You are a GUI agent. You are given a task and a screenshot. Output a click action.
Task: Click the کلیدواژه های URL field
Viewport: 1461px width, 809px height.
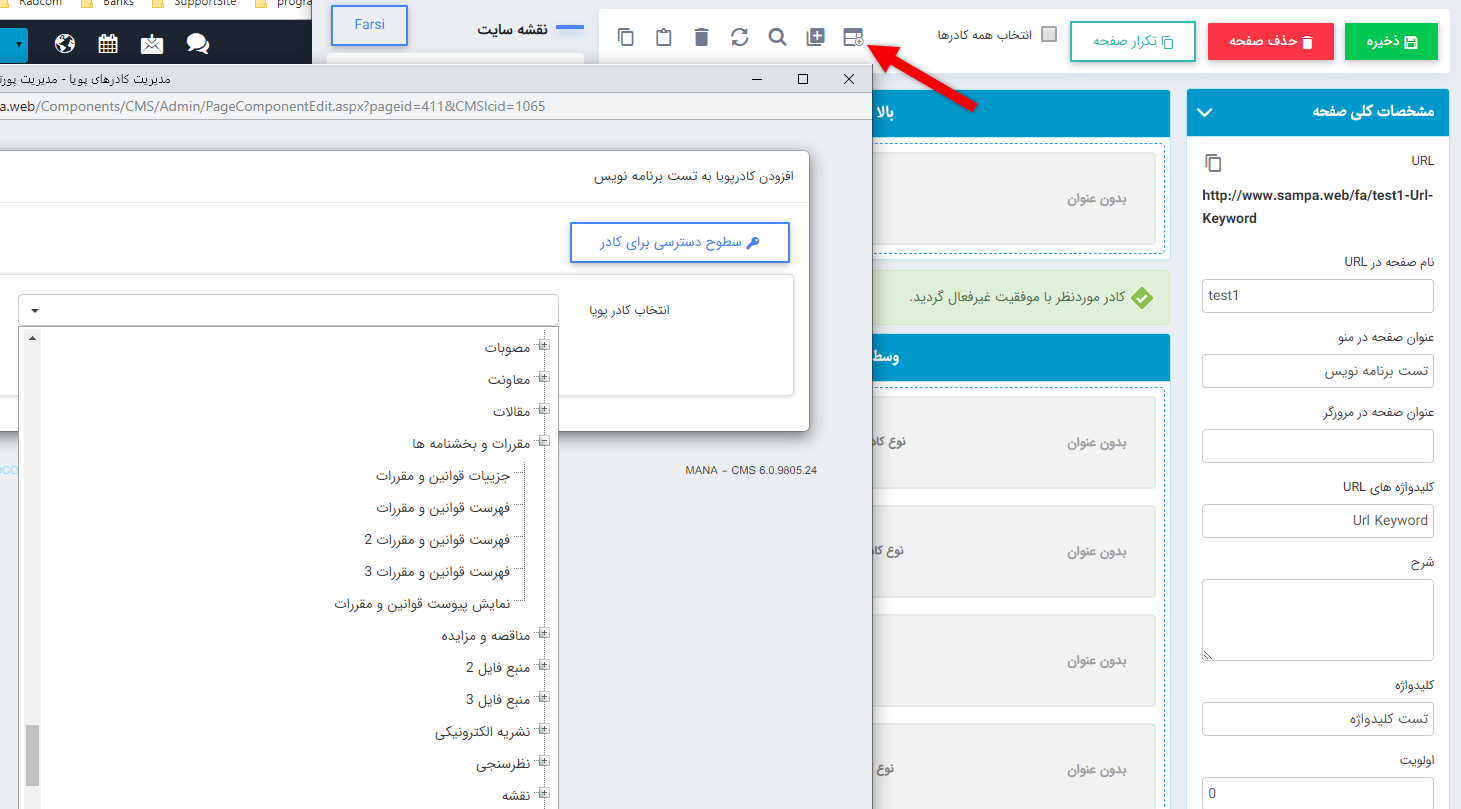(x=1317, y=521)
